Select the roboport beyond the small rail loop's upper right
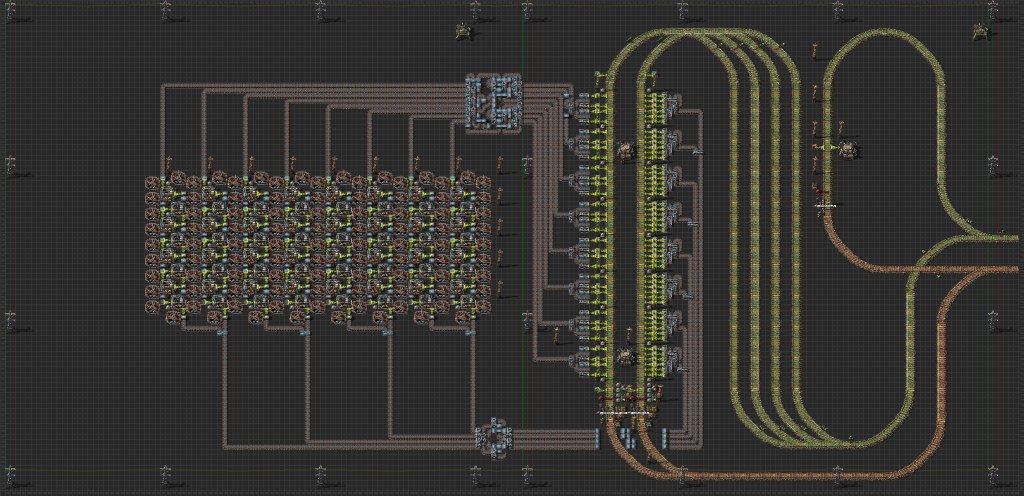The image size is (1024, 496). click(x=979, y=31)
